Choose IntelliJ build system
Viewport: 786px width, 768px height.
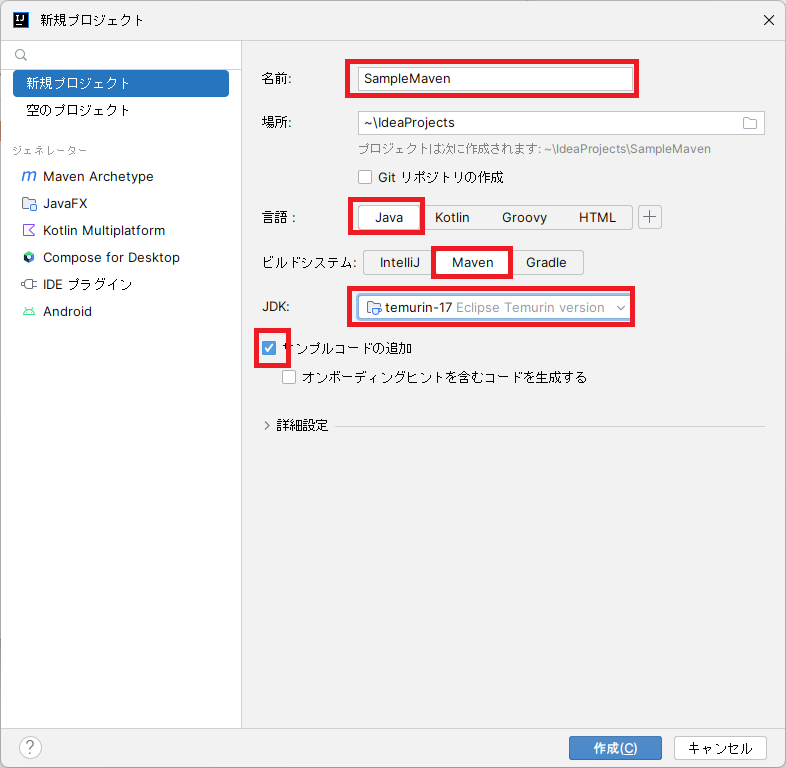pyautogui.click(x=399, y=263)
